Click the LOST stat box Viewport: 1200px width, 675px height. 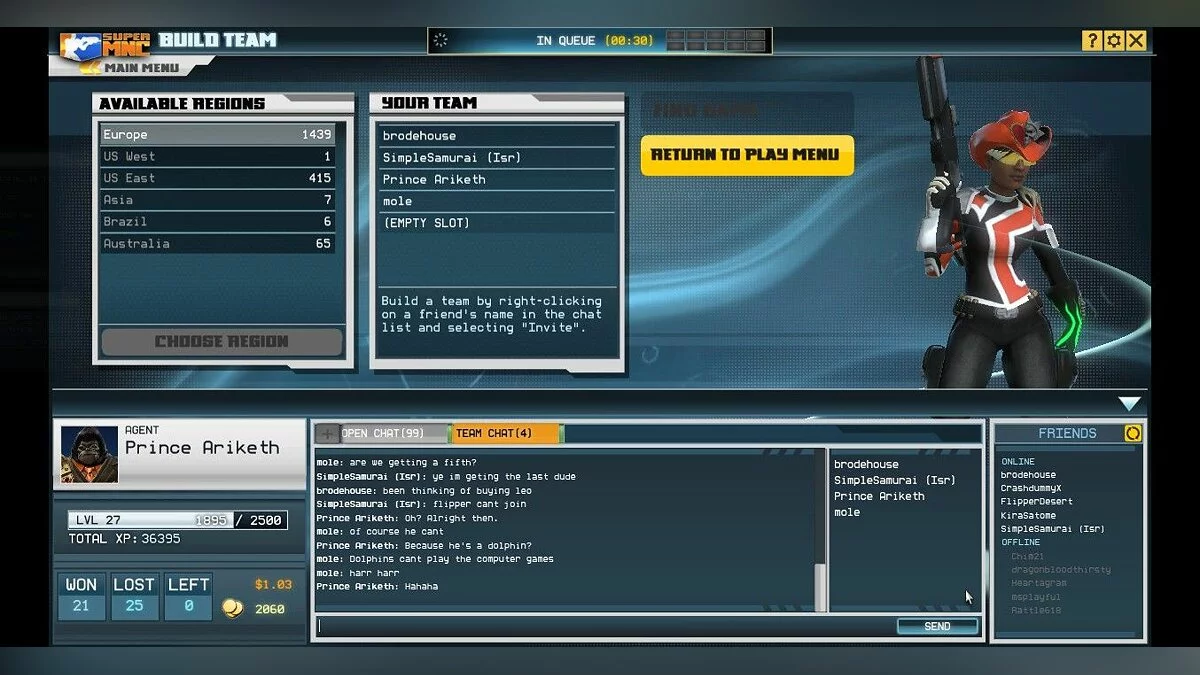pyautogui.click(x=134, y=596)
